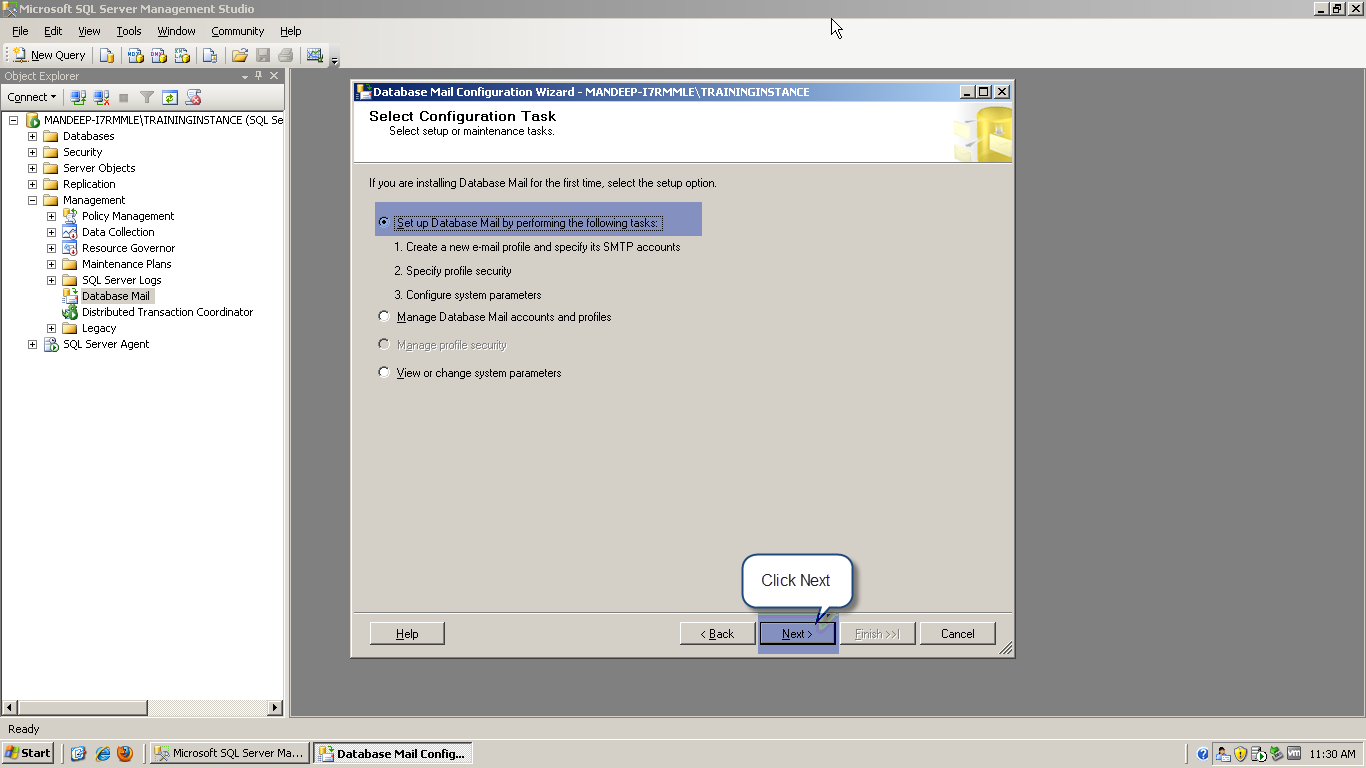
Task: Click the script error list icon
Action: (x=194, y=97)
